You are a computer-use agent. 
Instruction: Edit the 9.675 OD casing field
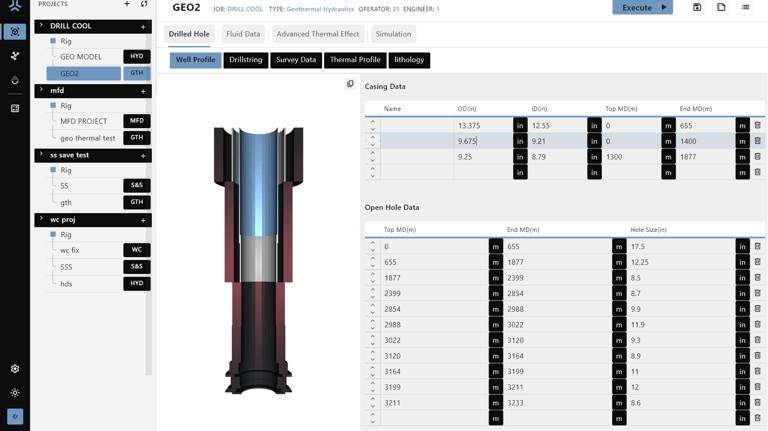483,141
